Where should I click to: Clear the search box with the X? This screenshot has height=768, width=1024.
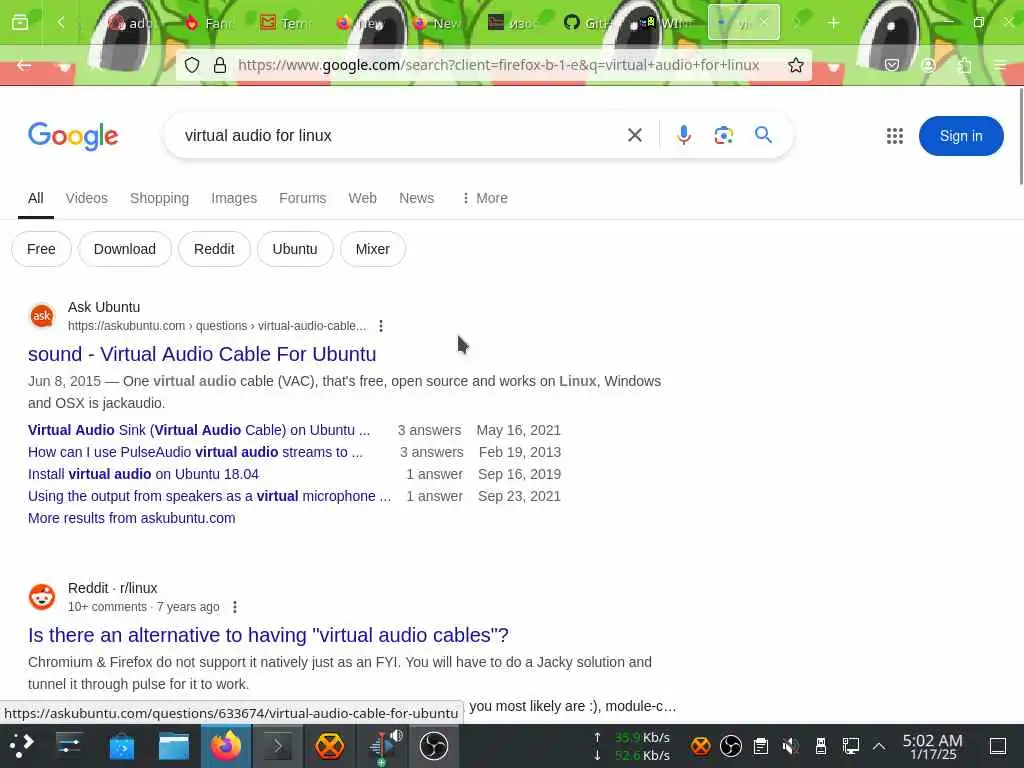coord(635,135)
